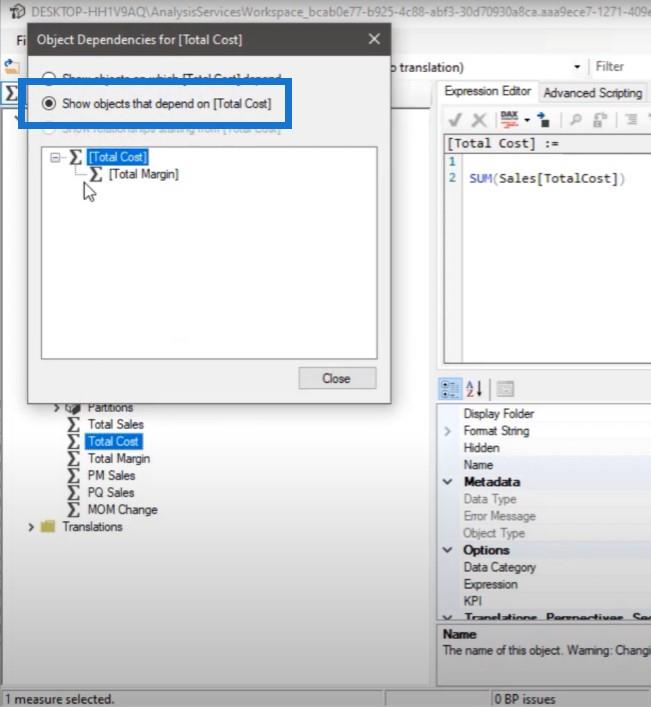The image size is (651, 707).
Task: Select the MOM Change measure
Action: (122, 510)
